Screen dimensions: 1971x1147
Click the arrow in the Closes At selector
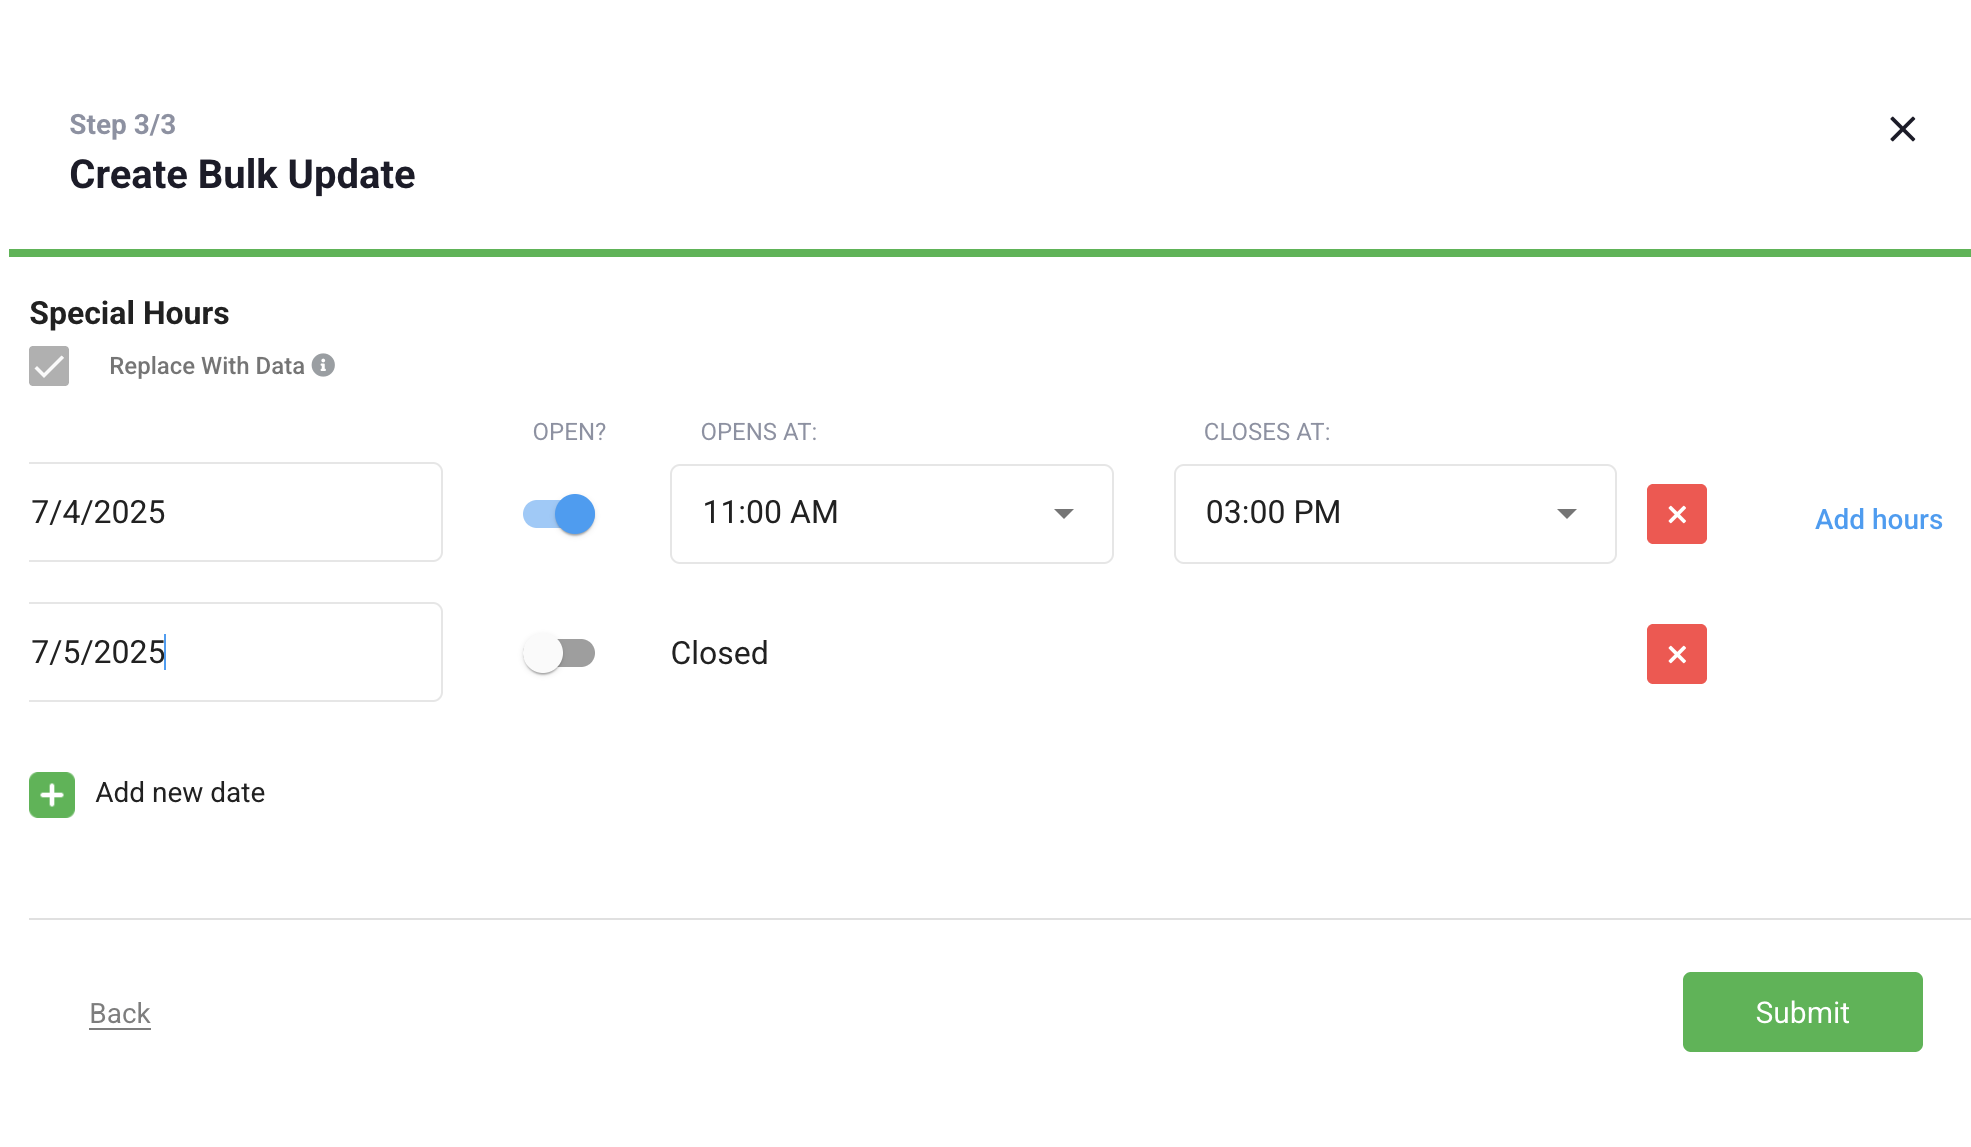pos(1567,514)
